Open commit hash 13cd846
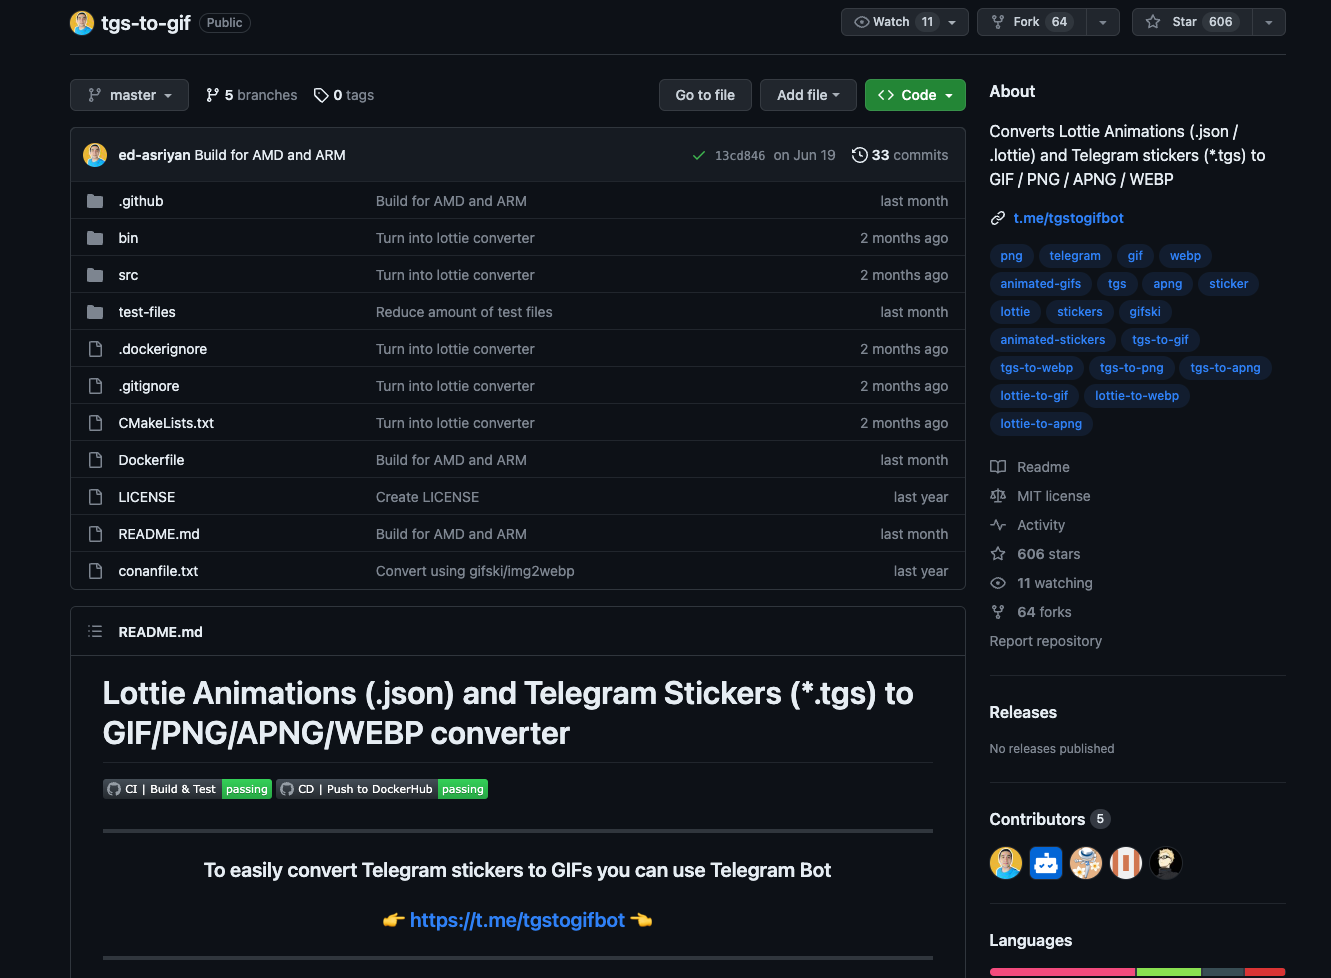The width and height of the screenshot is (1331, 978). [740, 156]
